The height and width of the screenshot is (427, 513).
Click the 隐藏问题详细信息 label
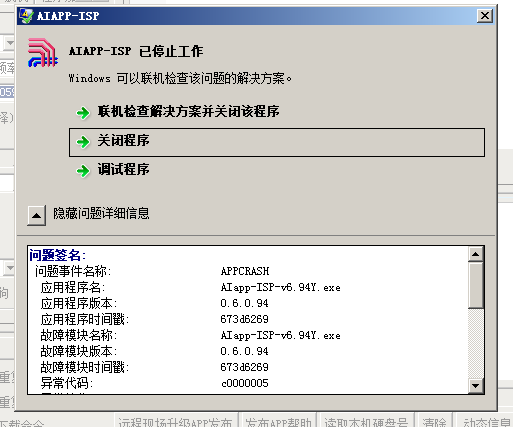[x=101, y=213]
